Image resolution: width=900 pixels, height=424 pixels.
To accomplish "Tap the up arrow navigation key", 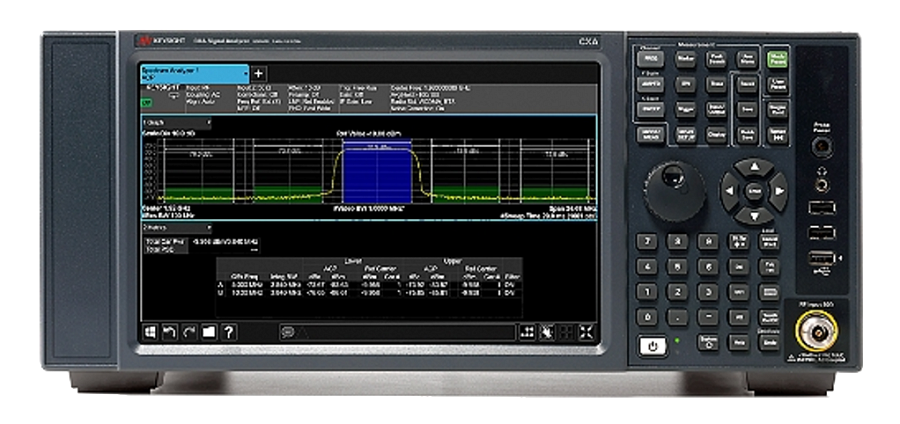I will (754, 168).
